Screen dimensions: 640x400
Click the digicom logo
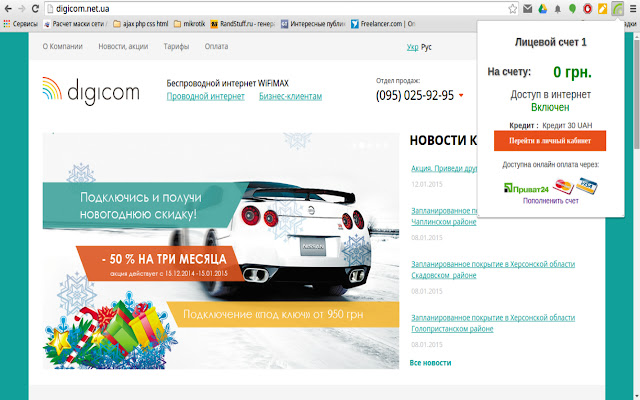pos(91,91)
